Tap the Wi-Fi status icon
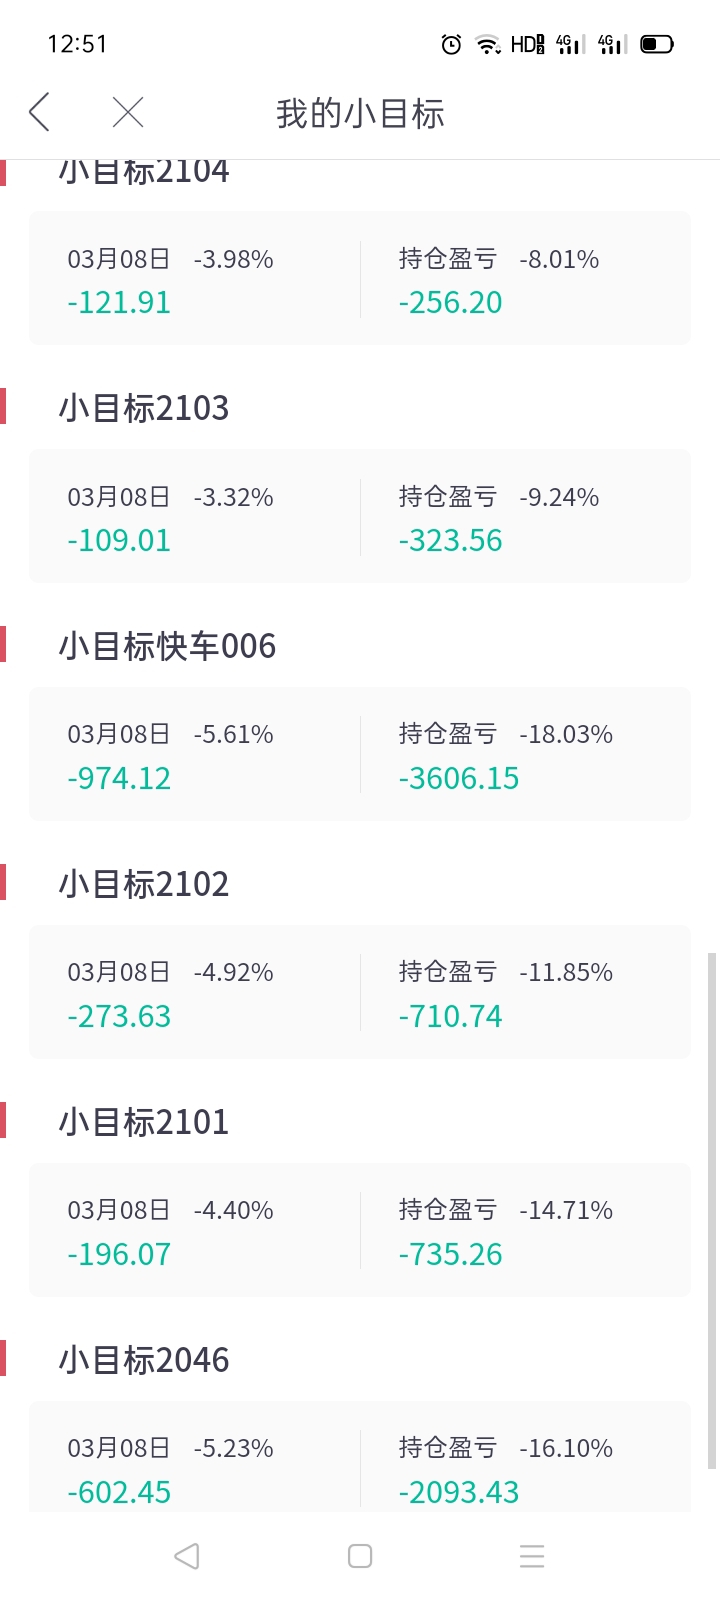The height and width of the screenshot is (1600, 720). pyautogui.click(x=488, y=44)
